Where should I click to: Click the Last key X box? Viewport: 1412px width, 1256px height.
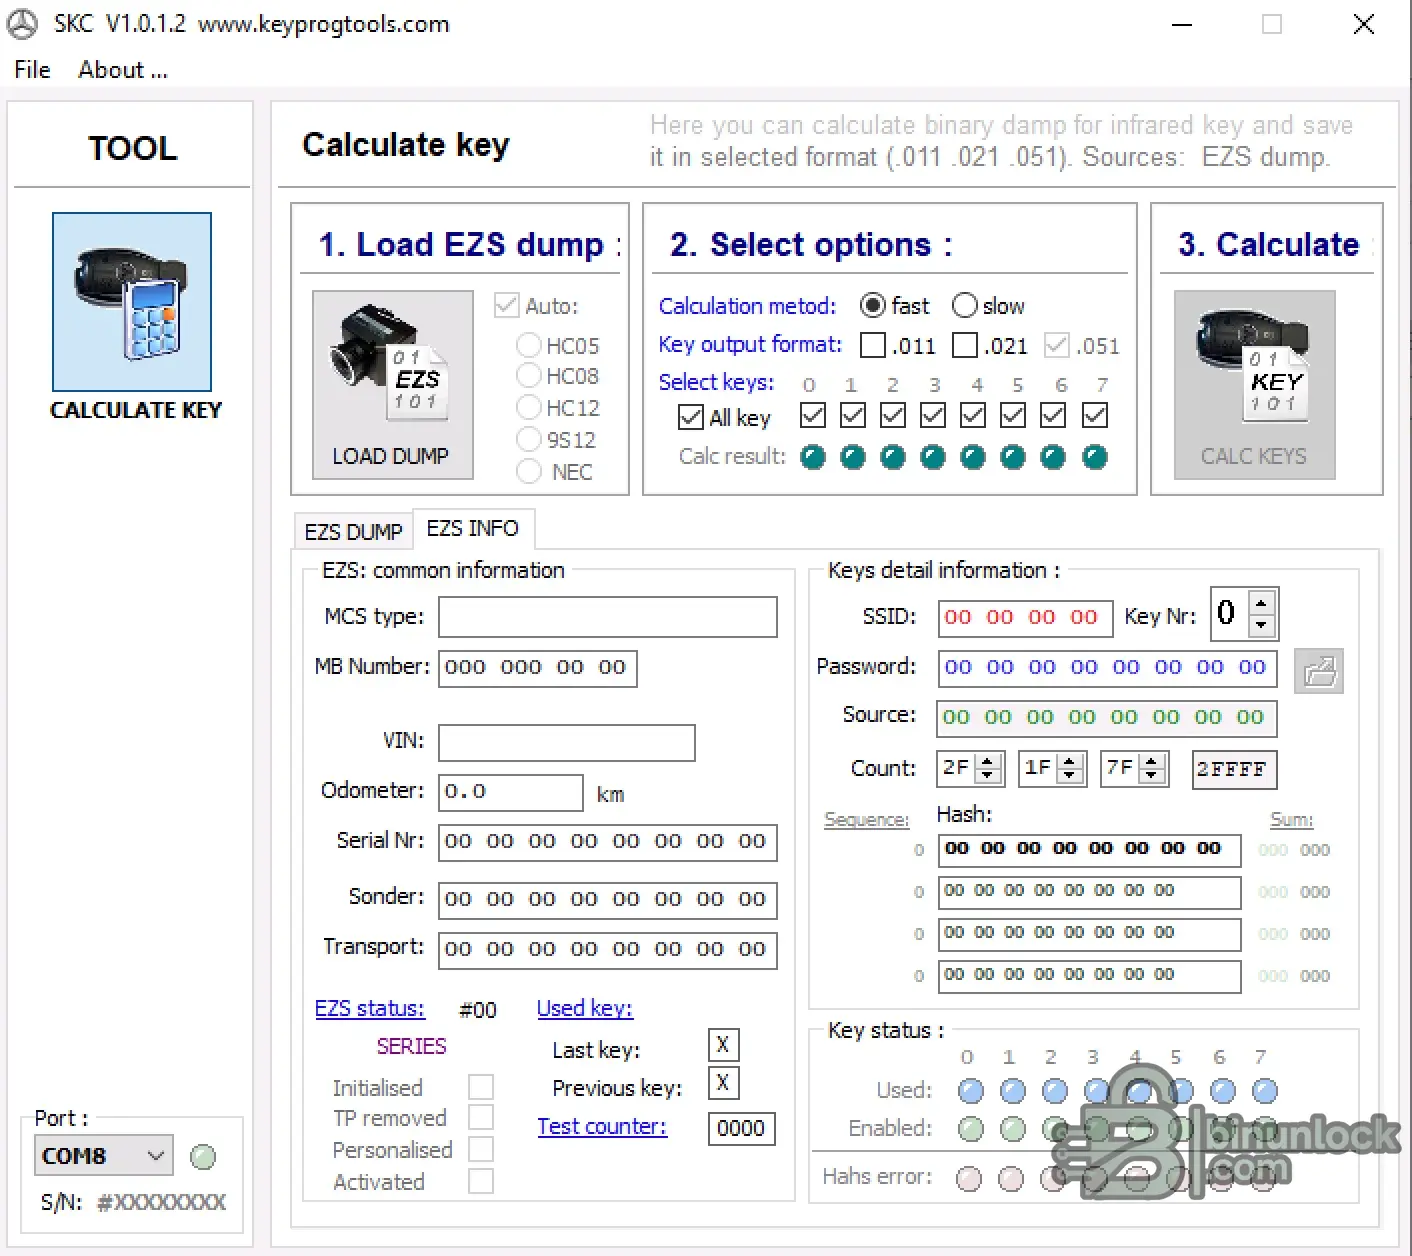(723, 1045)
